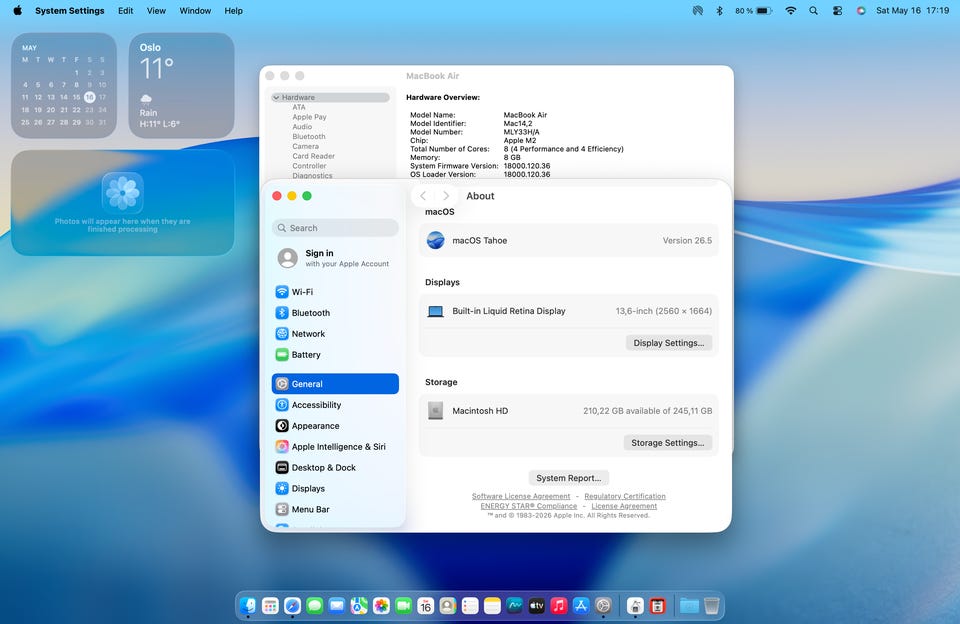This screenshot has width=960, height=624.
Task: Click the Storage Settings button
Action: [667, 443]
